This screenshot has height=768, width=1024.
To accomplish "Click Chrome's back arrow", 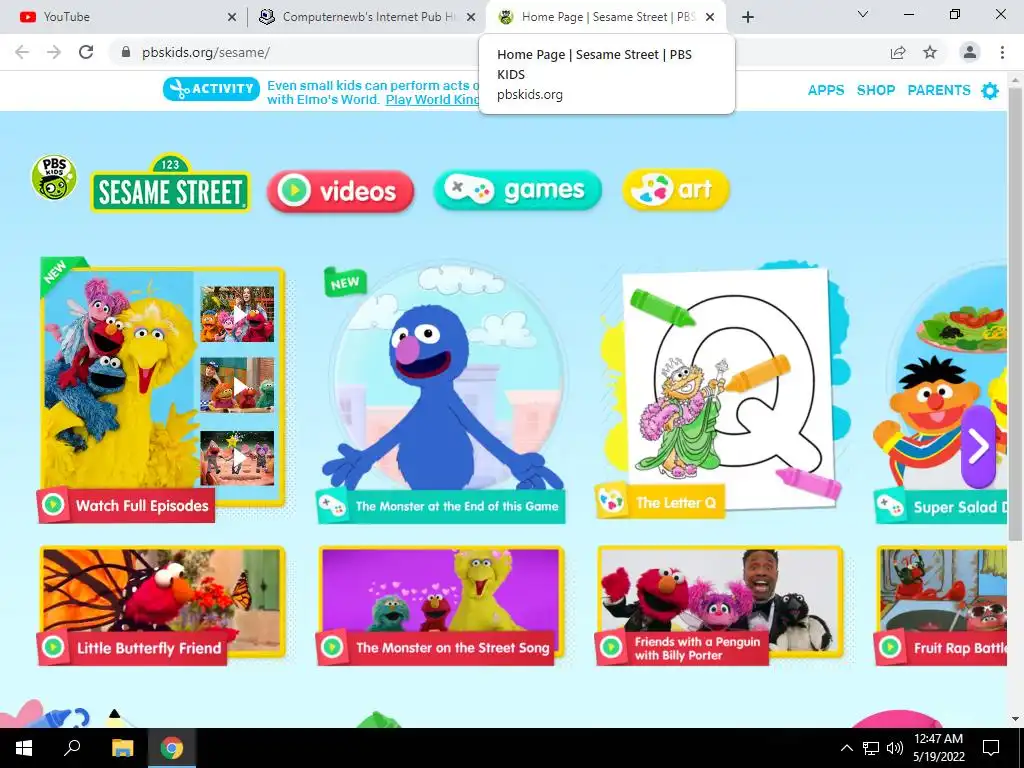I will tap(22, 52).
